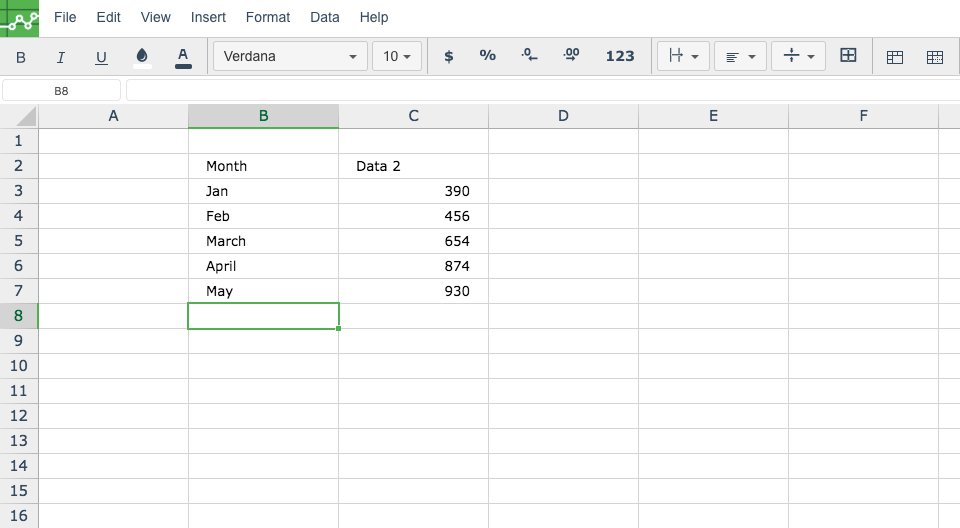960x528 pixels.
Task: Apply currency format with dollar icon
Action: [449, 56]
